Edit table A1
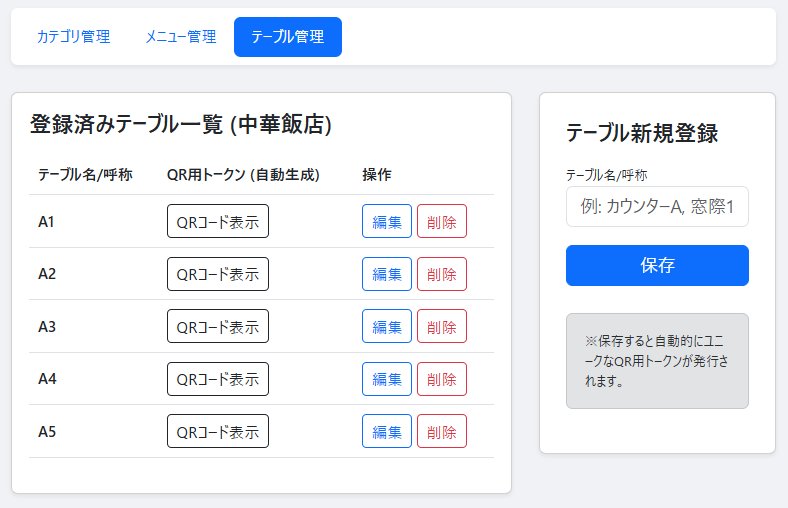Image resolution: width=788 pixels, height=508 pixels. (387, 221)
